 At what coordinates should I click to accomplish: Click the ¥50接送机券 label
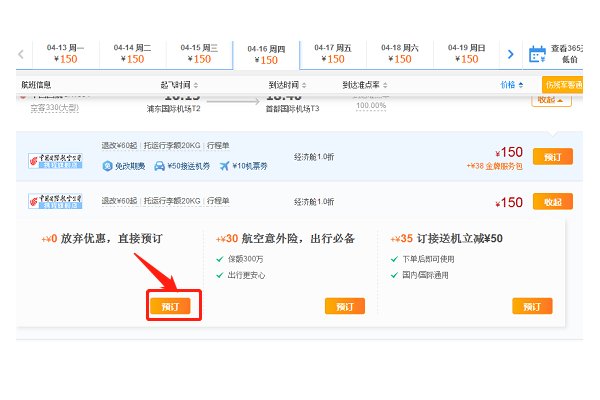[189, 166]
